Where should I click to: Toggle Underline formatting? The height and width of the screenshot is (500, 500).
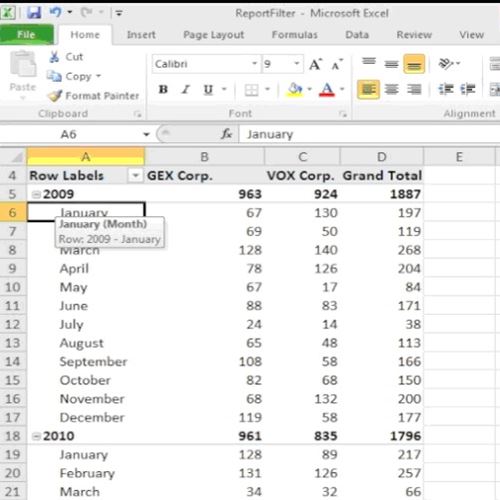click(x=208, y=89)
